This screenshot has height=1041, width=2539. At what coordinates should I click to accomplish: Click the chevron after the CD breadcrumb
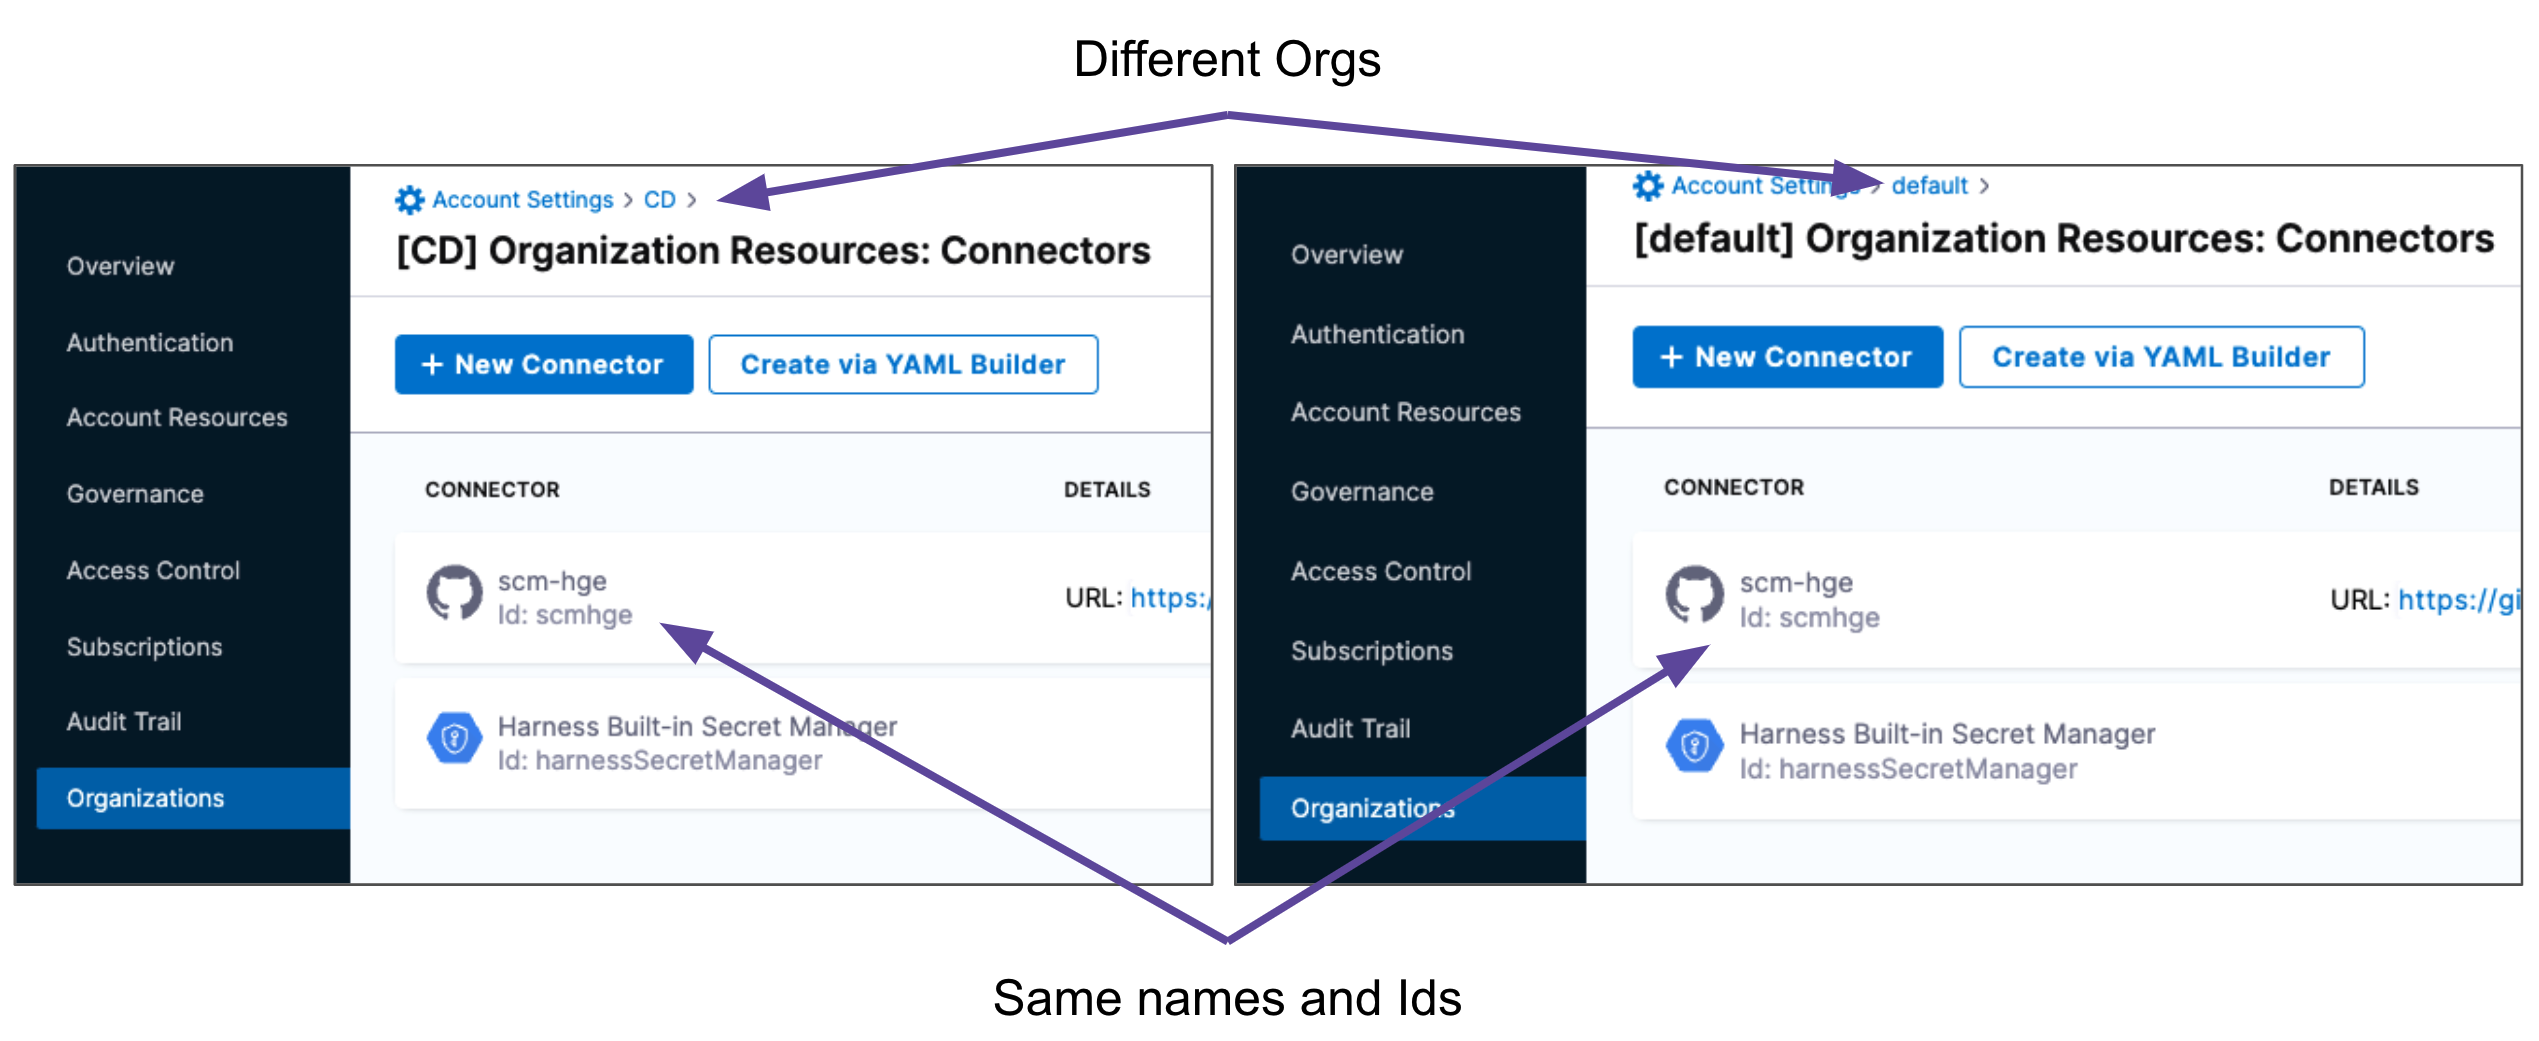[x=692, y=200]
